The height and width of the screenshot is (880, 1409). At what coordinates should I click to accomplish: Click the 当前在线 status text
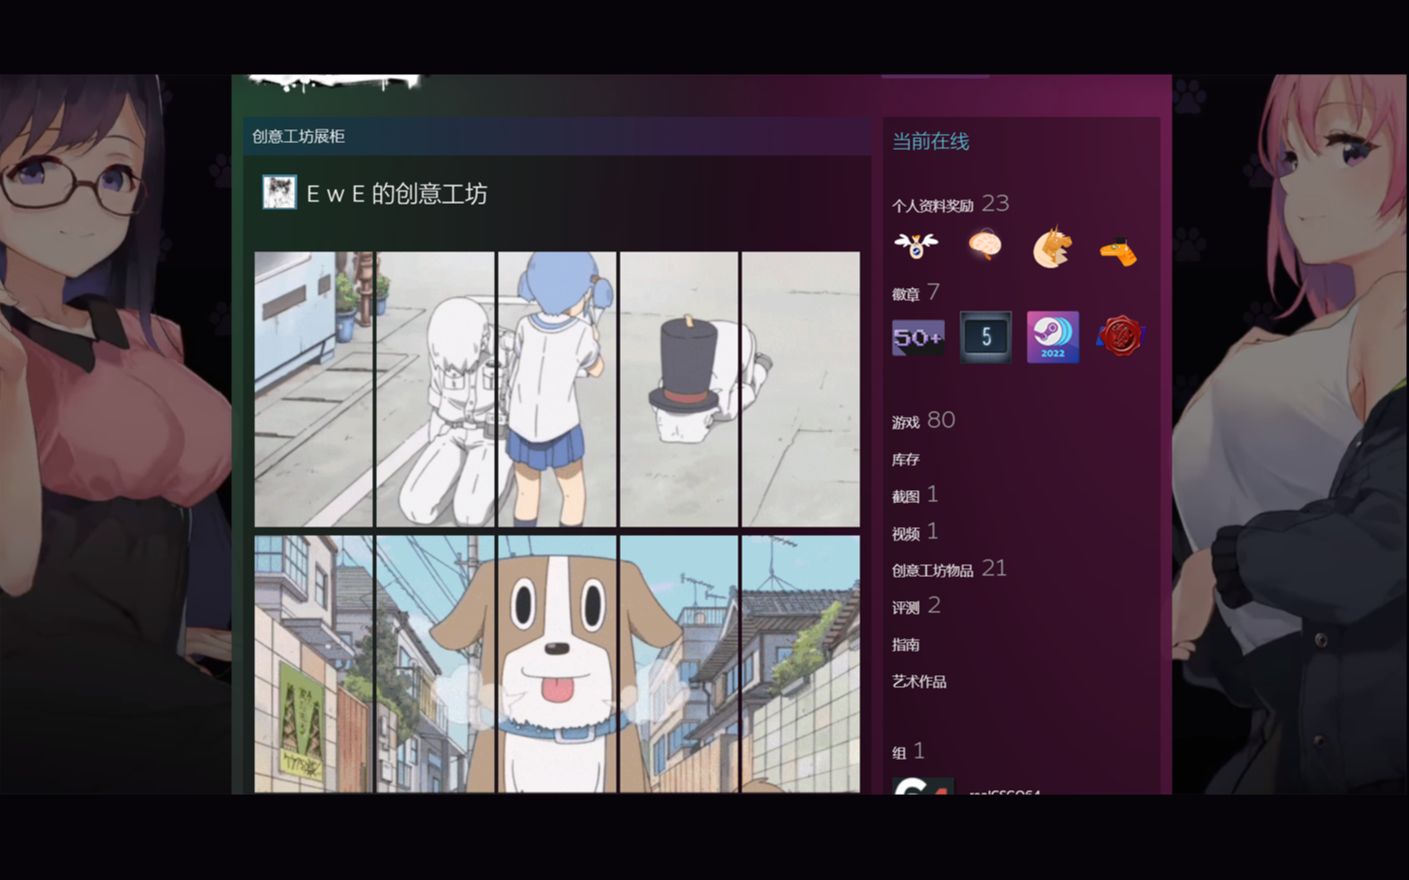(930, 141)
